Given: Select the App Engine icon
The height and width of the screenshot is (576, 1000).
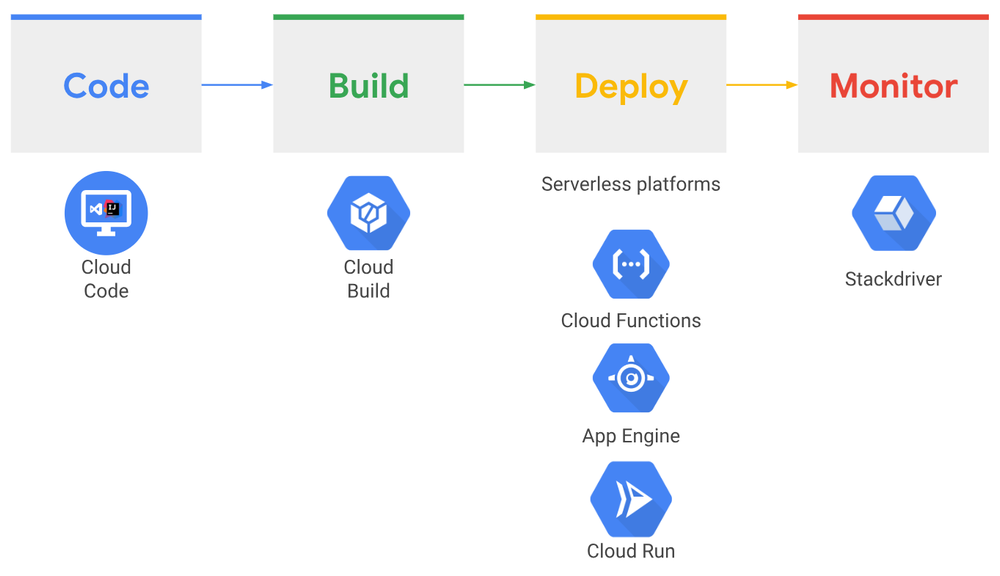Looking at the screenshot, I should click(631, 378).
